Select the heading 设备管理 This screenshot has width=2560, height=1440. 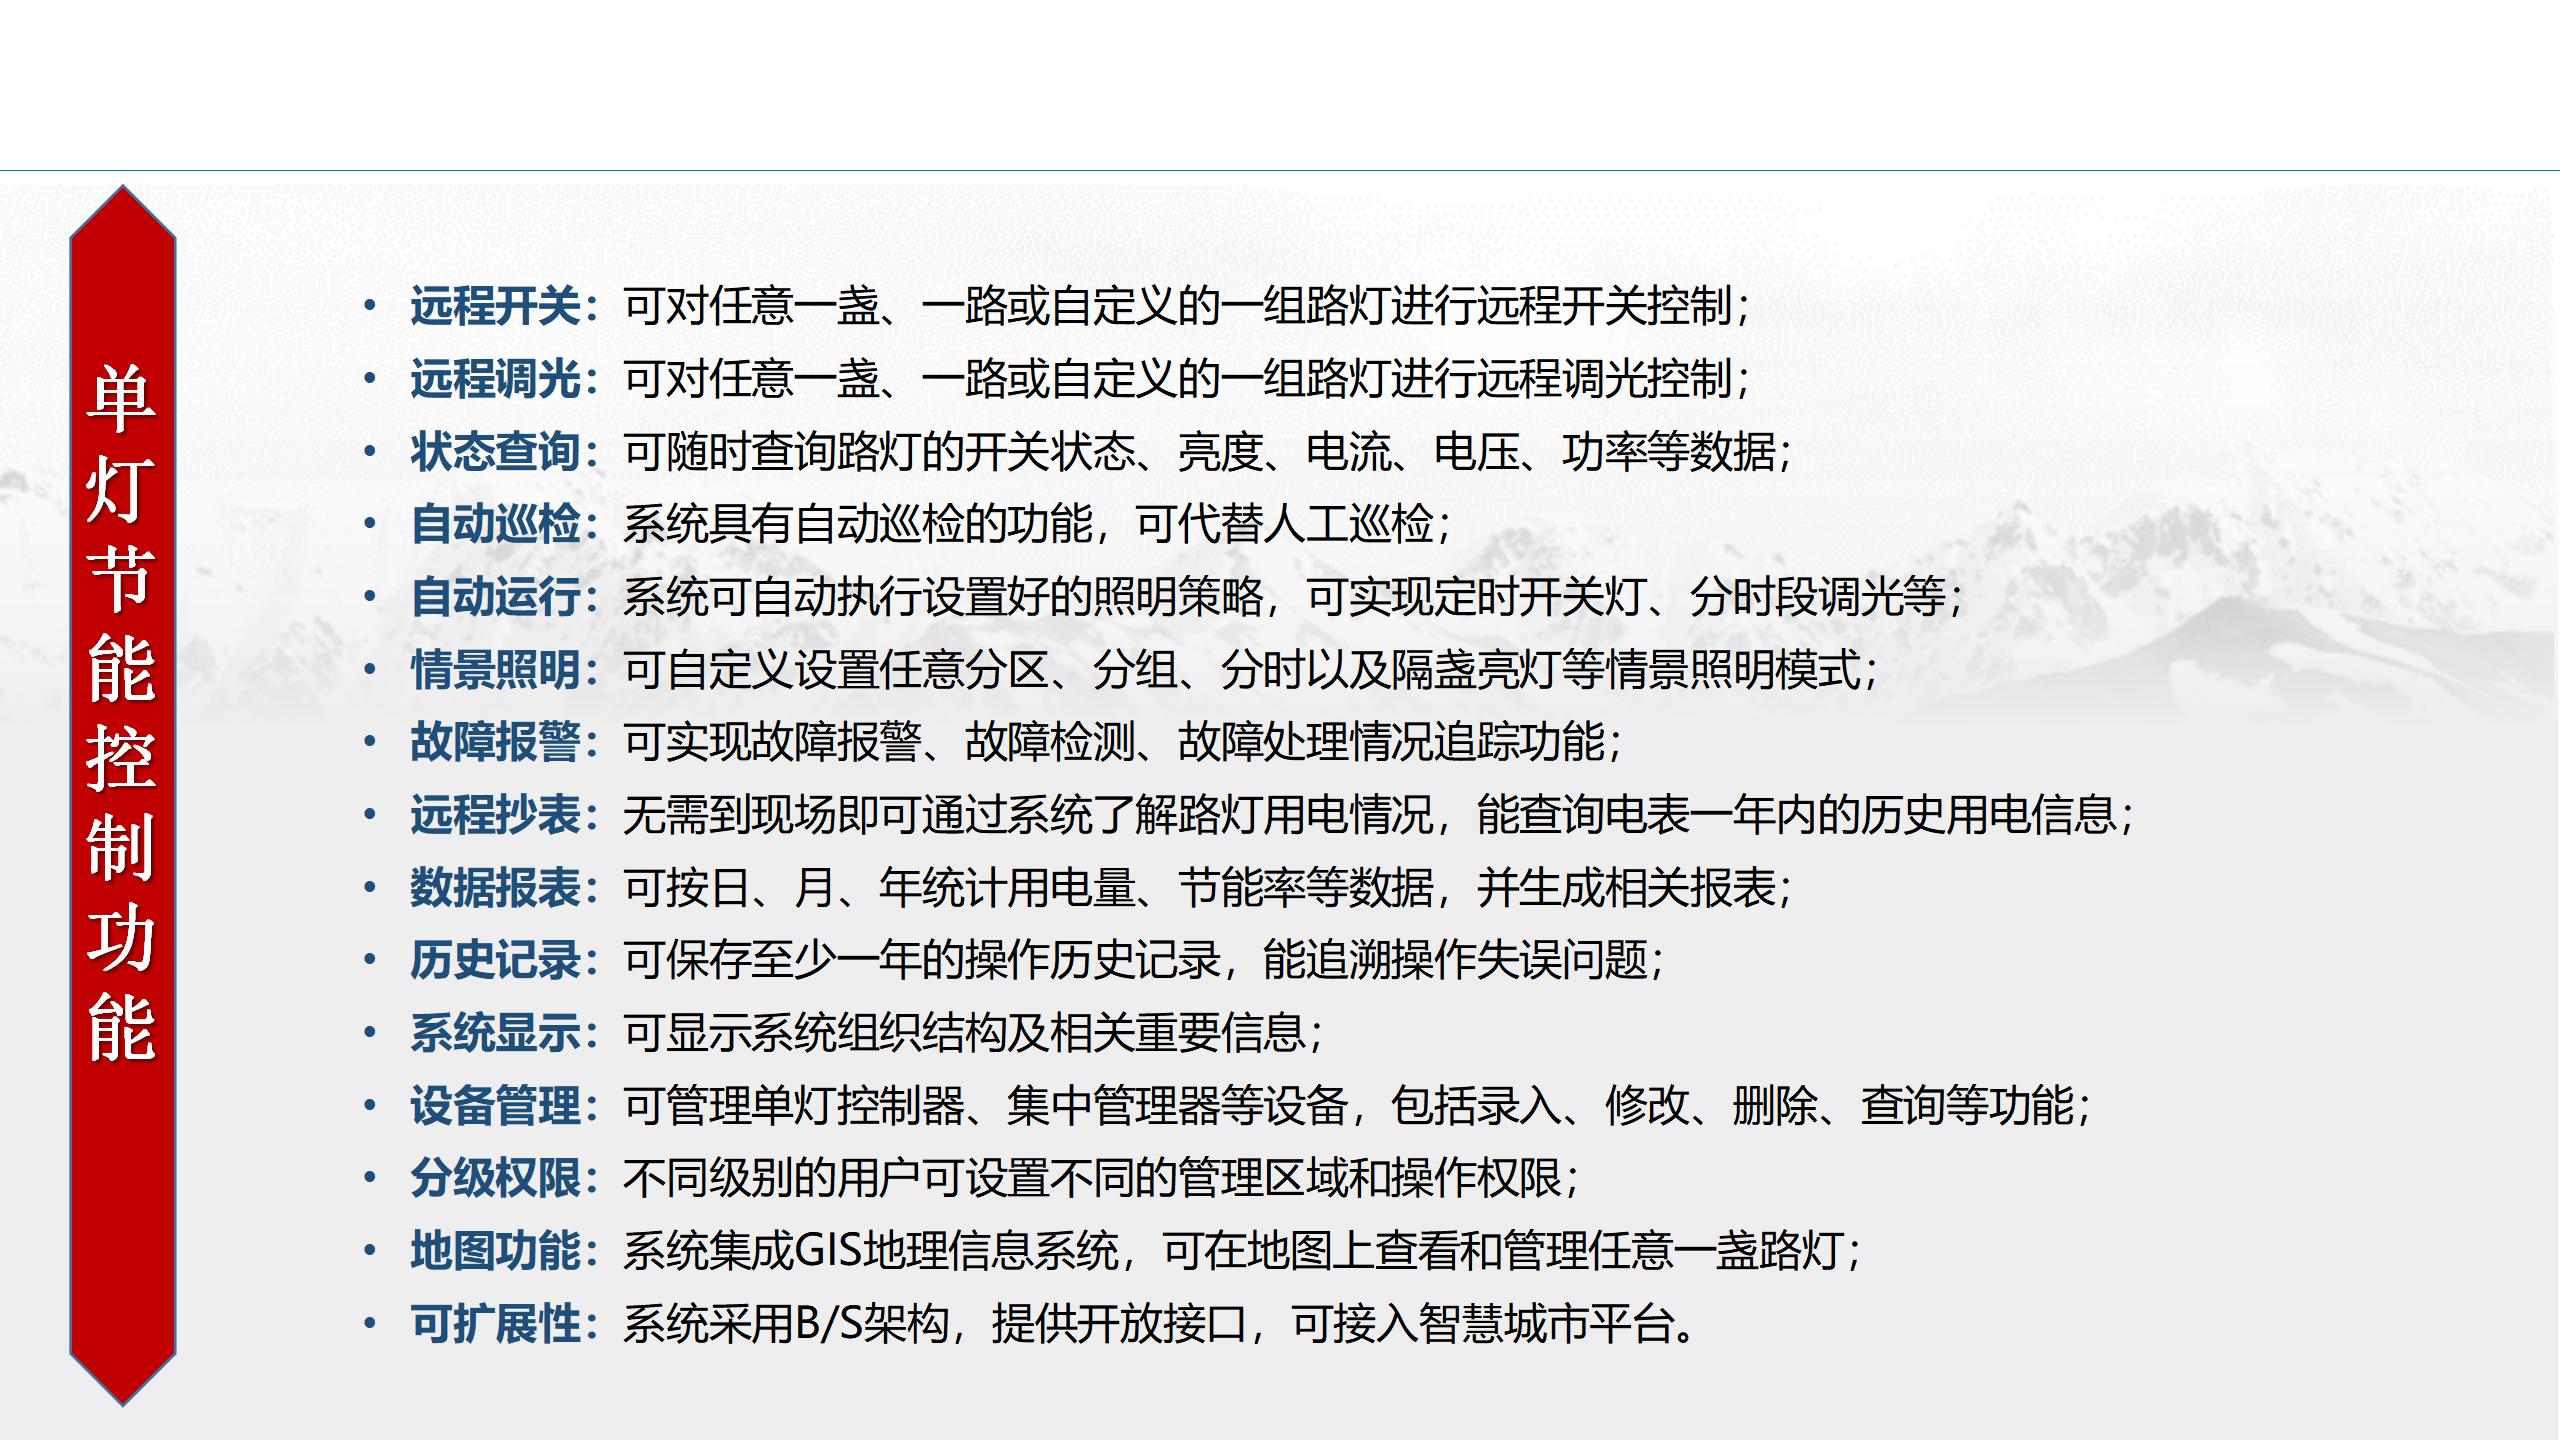click(495, 1106)
